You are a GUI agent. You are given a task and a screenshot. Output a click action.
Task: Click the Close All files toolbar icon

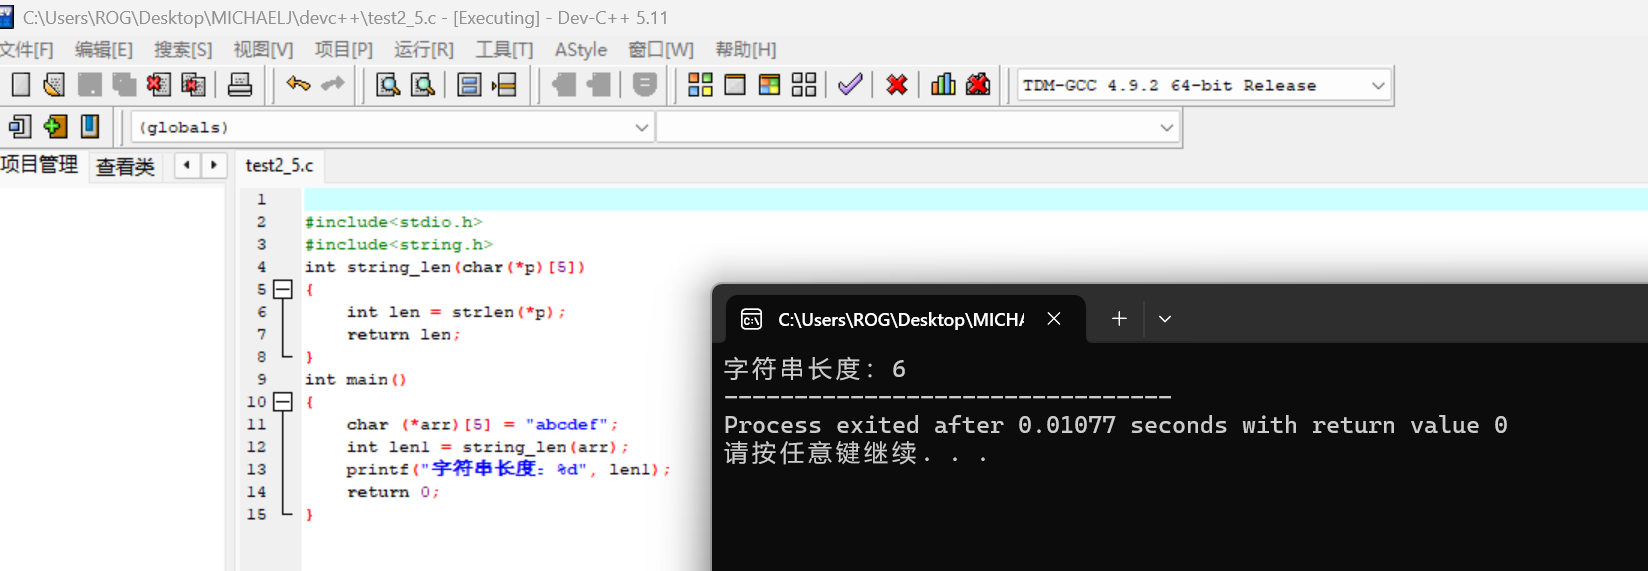coord(193,85)
